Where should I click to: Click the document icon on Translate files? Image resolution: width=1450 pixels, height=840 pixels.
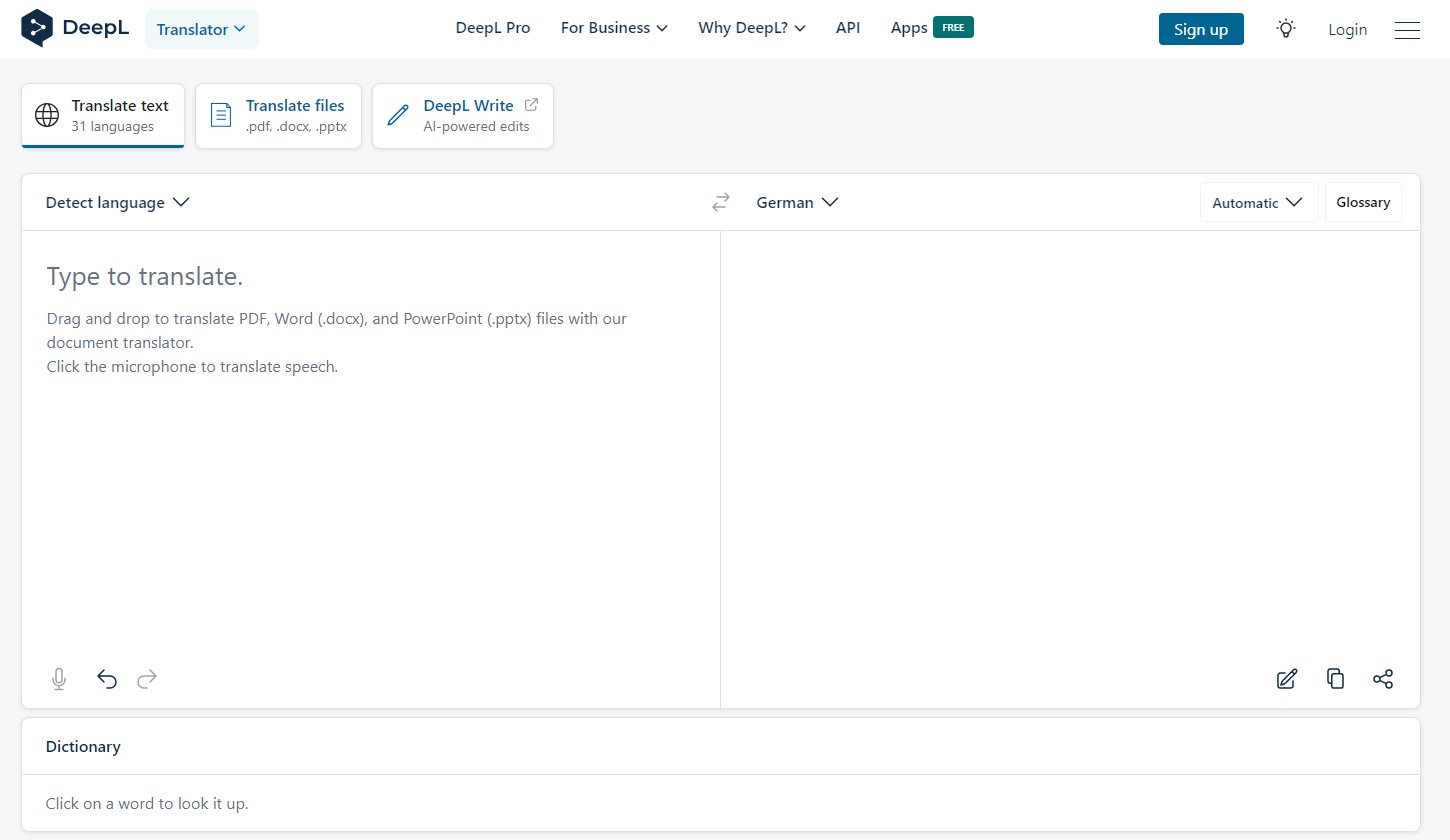pyautogui.click(x=221, y=115)
